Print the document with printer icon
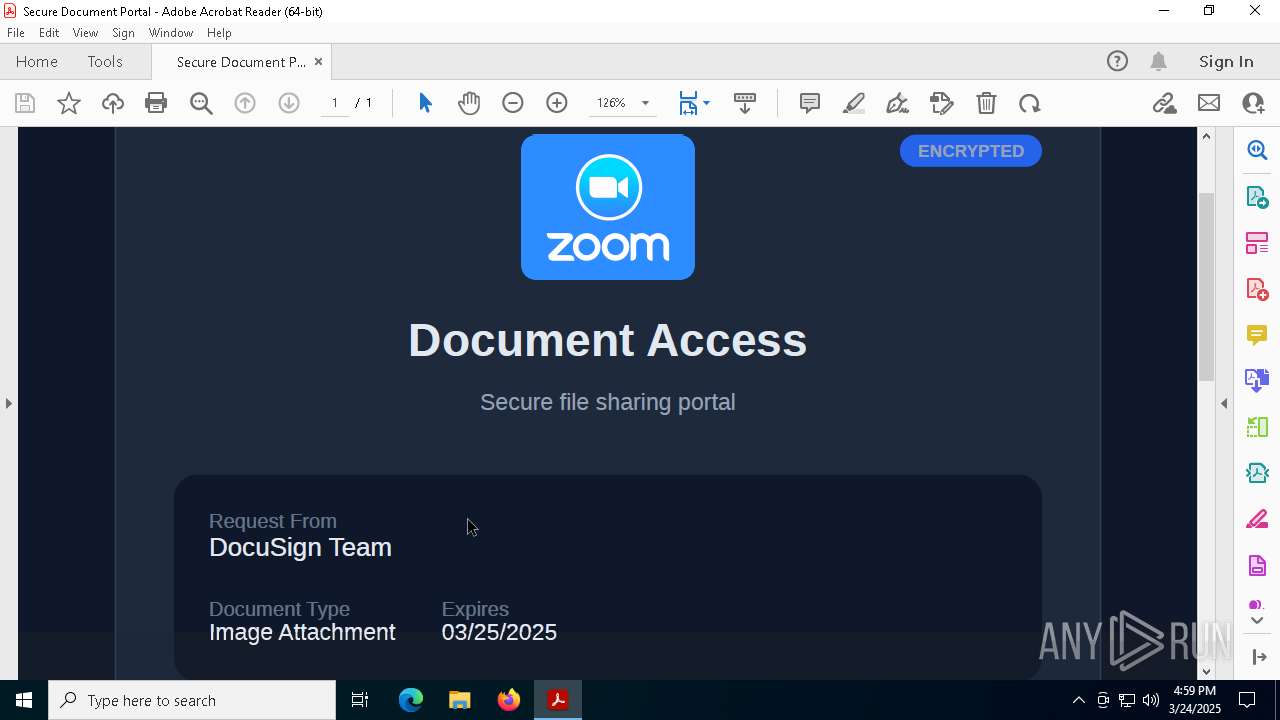The height and width of the screenshot is (720, 1280). [x=156, y=103]
